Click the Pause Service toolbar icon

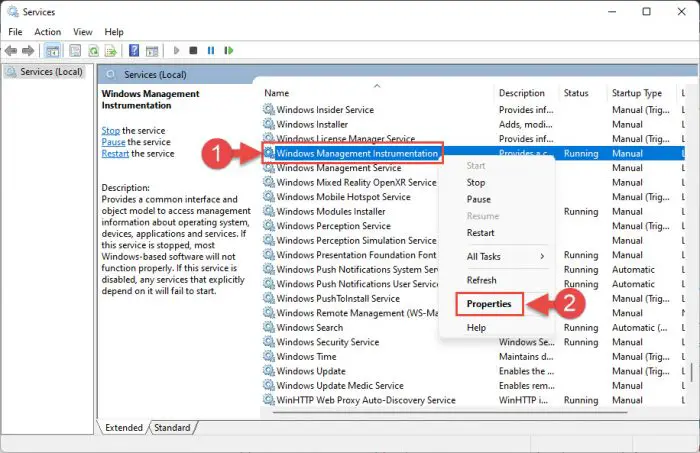211,50
